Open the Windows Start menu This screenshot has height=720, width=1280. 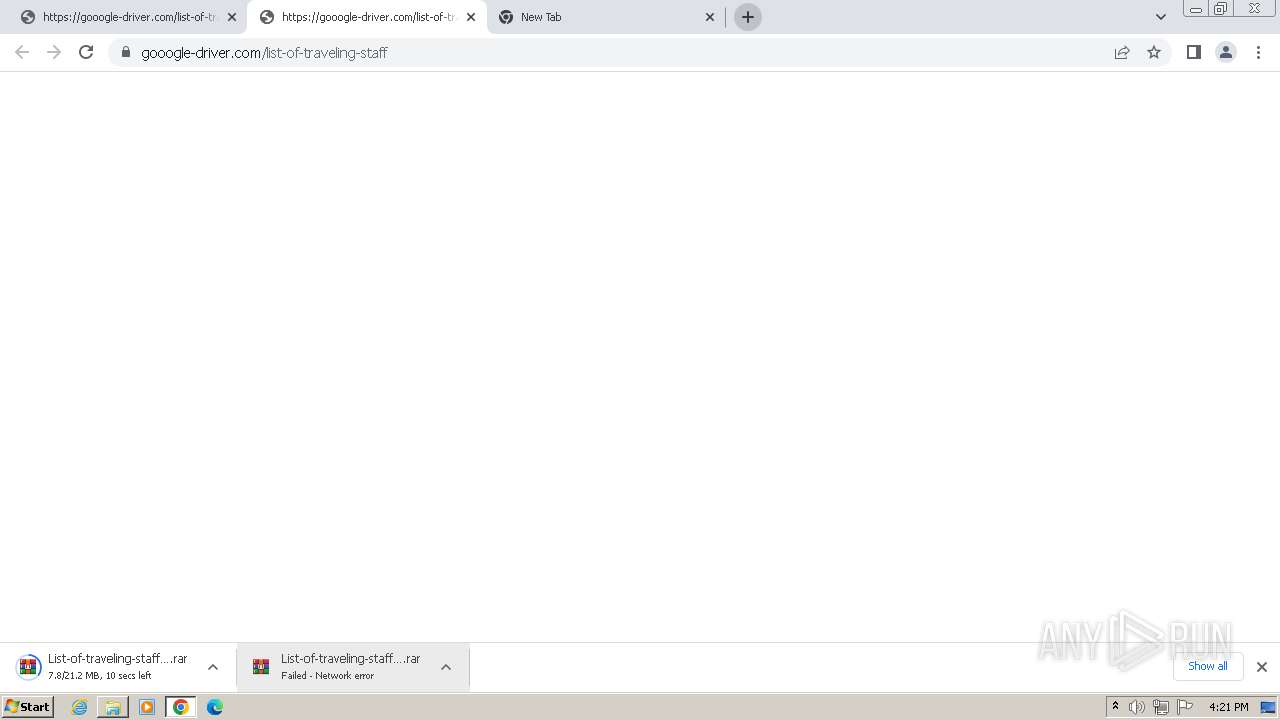[27, 706]
